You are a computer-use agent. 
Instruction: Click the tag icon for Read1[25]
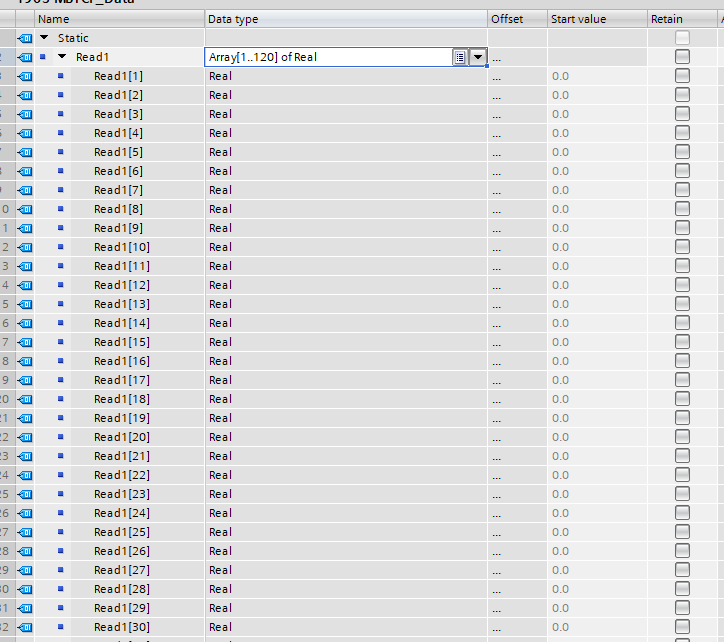tap(25, 532)
